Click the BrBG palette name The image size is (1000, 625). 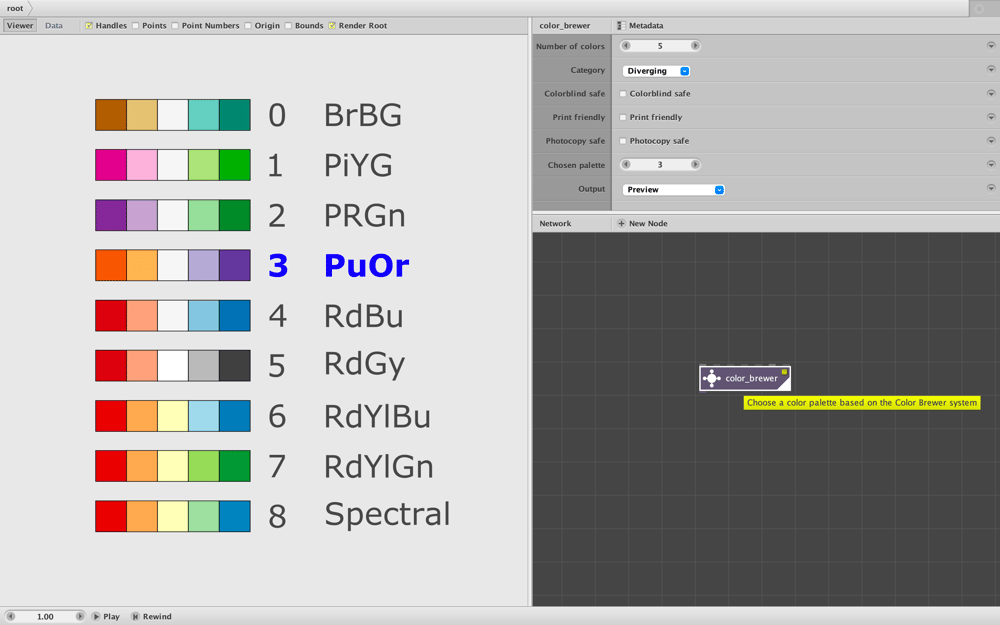click(x=363, y=115)
